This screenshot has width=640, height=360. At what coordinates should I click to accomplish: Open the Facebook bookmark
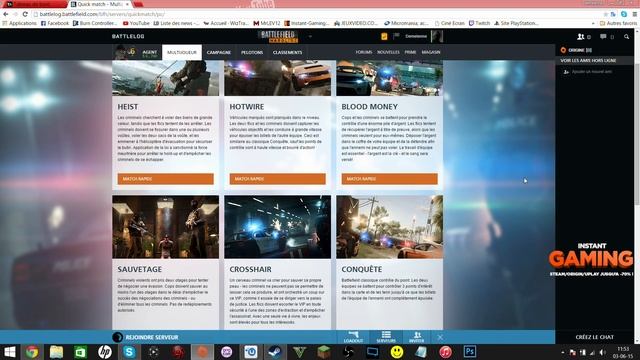pyautogui.click(x=55, y=23)
